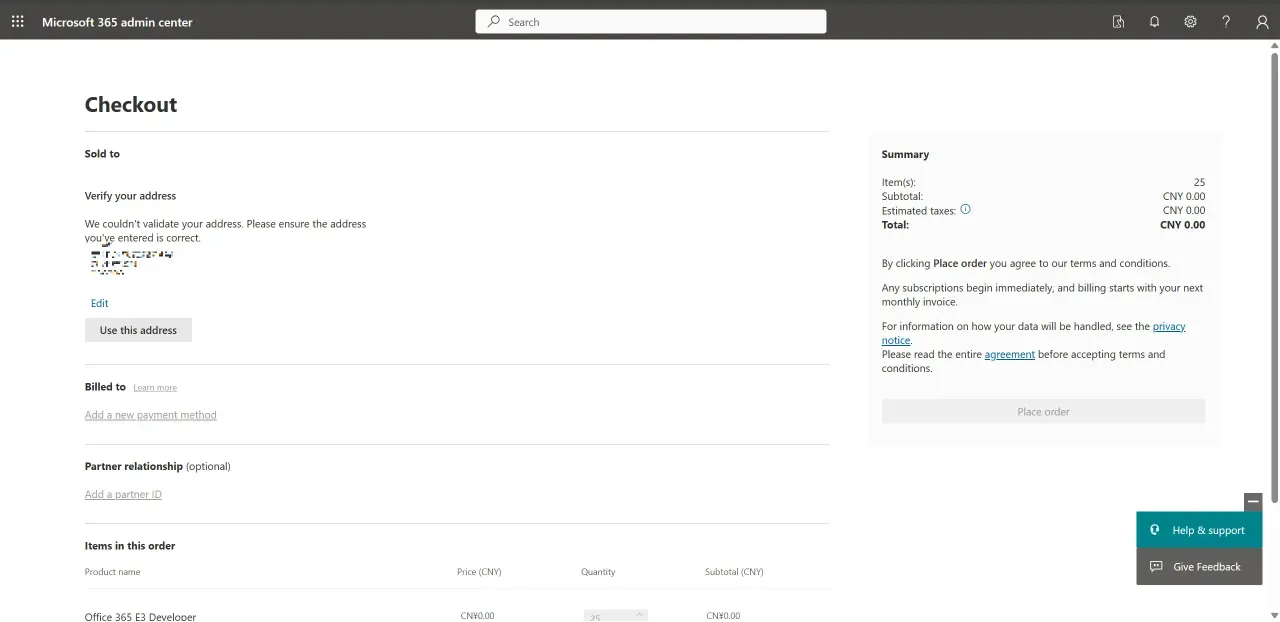Click the Product name column header
The width and height of the screenshot is (1280, 622).
pos(113,572)
